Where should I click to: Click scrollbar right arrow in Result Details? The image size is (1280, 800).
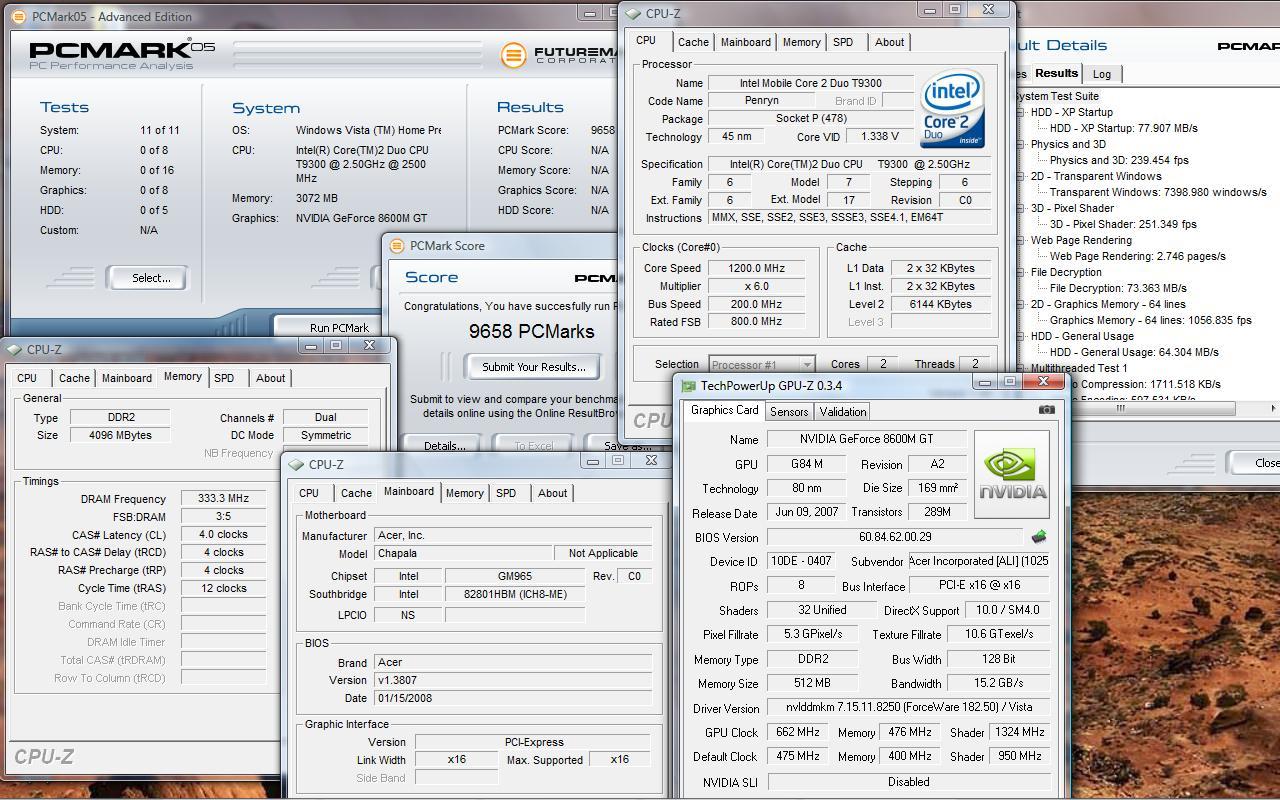tap(1273, 408)
